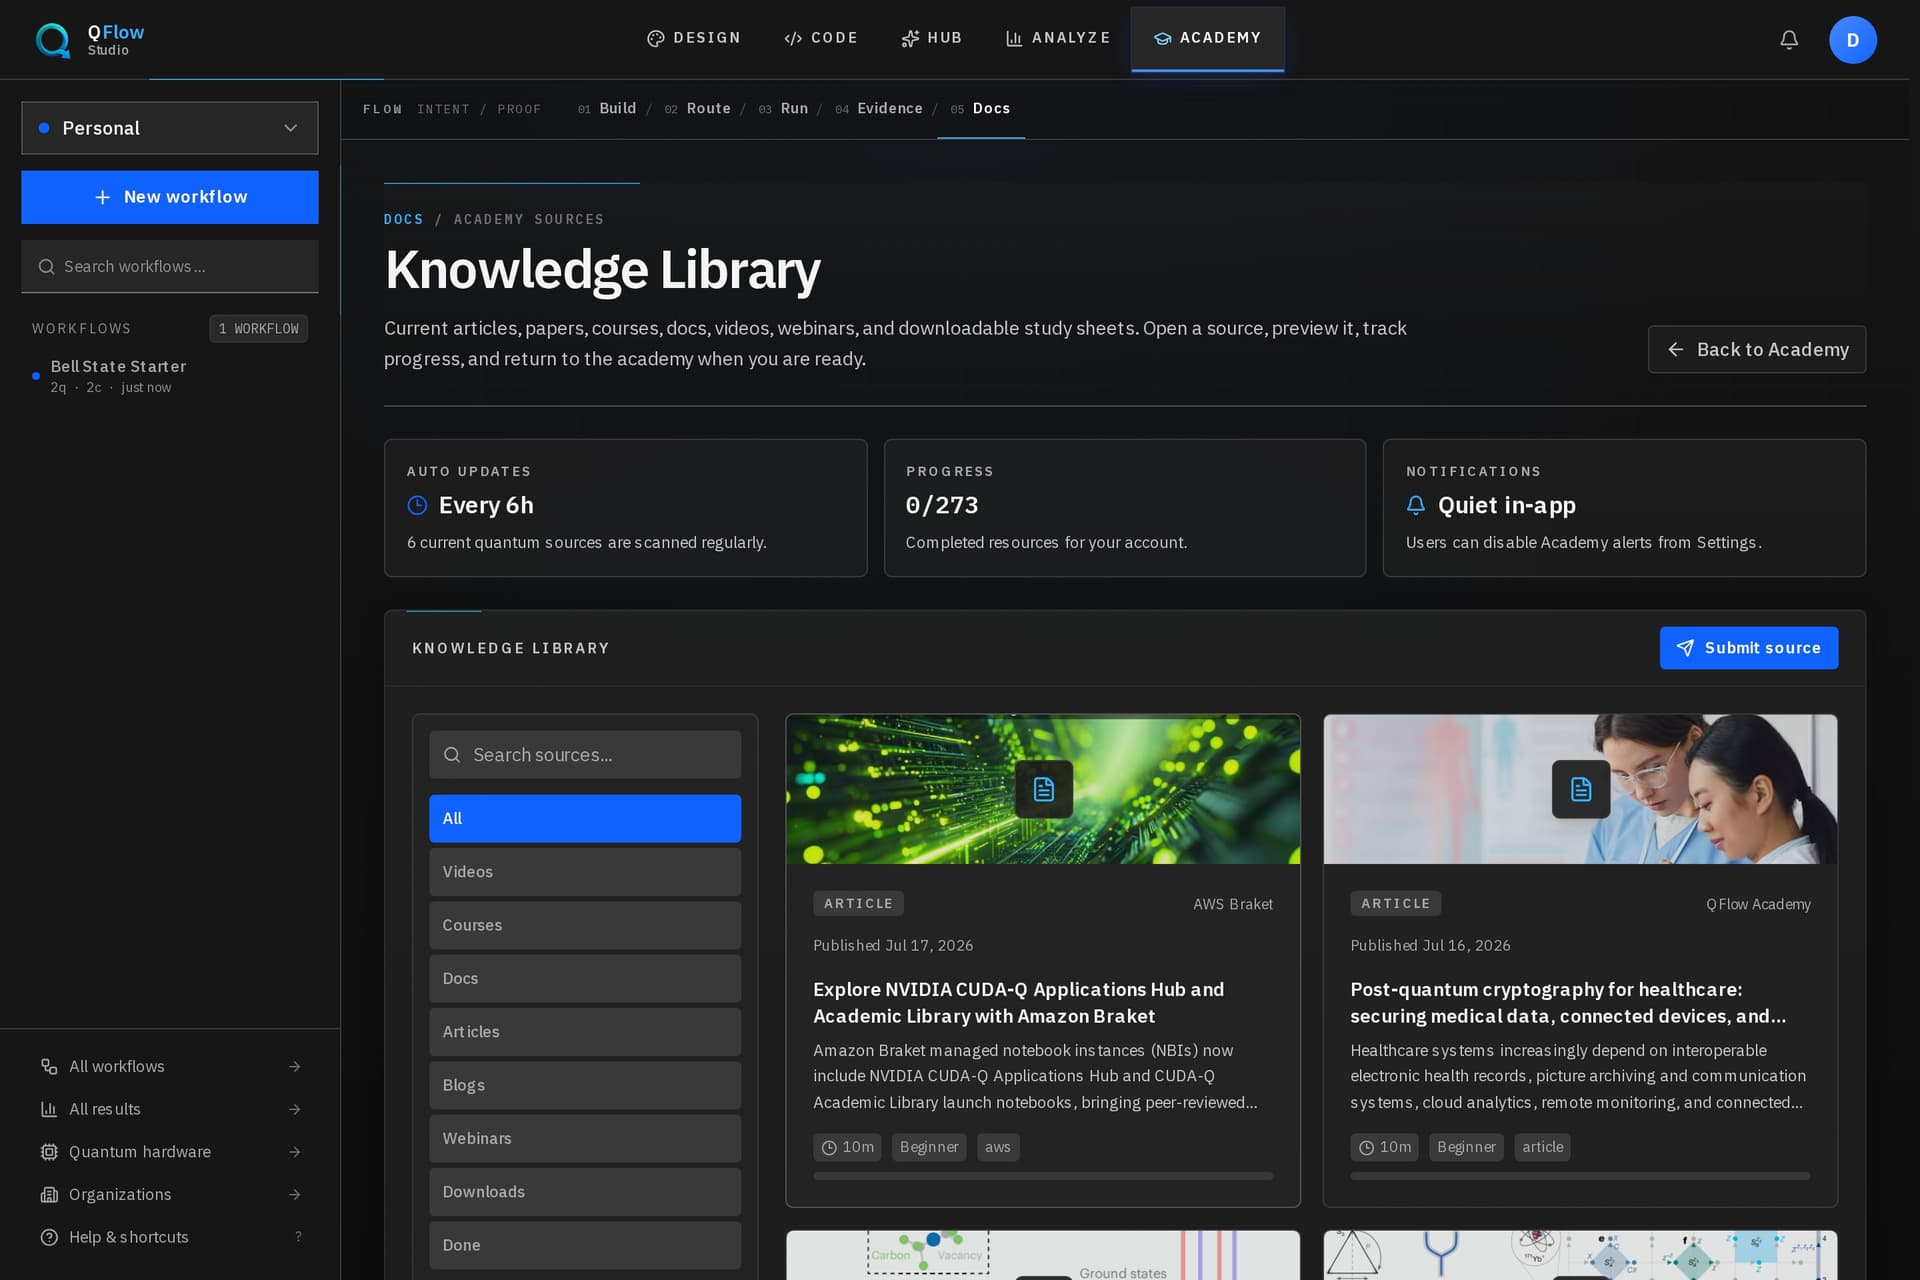This screenshot has width=1920, height=1280.
Task: Switch to the ANALYZE tab
Action: point(1057,38)
